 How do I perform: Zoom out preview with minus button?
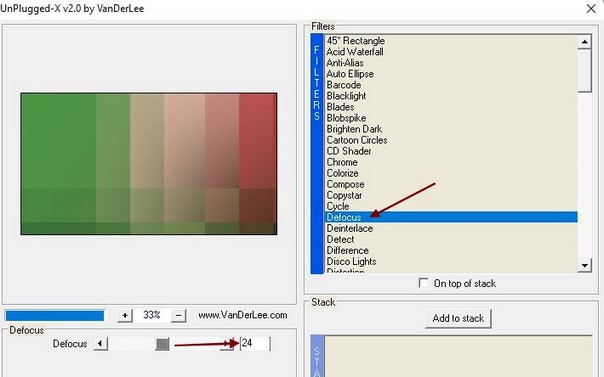point(178,316)
